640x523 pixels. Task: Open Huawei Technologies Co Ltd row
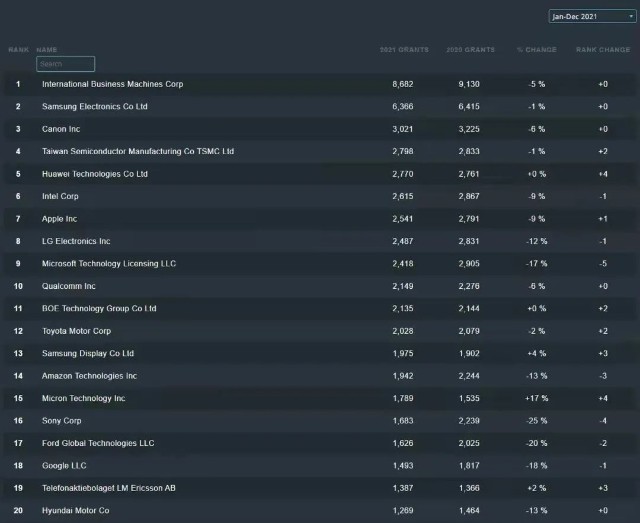pyautogui.click(x=320, y=174)
